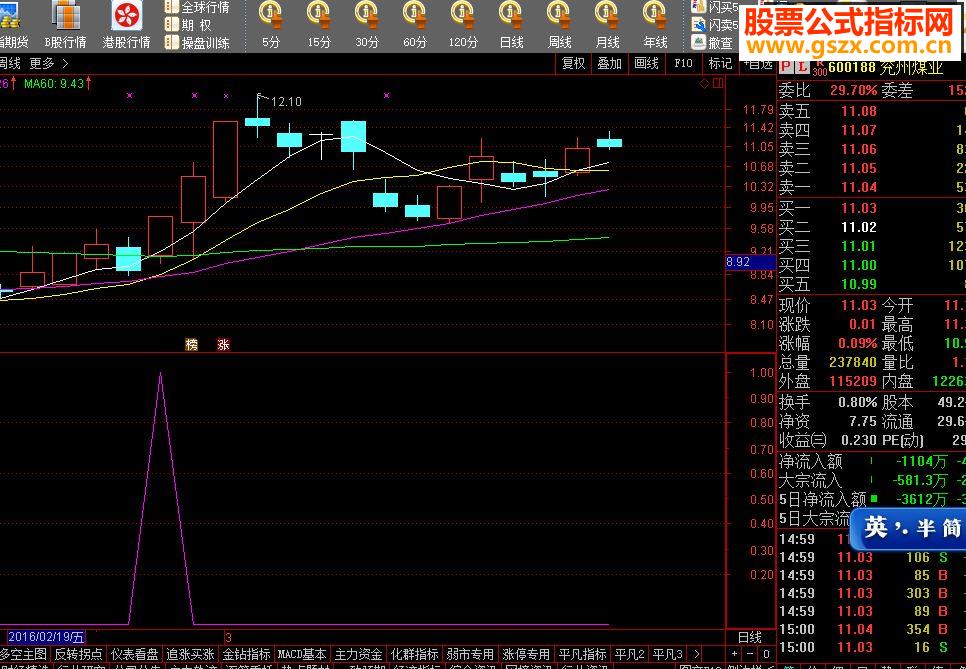Image resolution: width=966 pixels, height=669 pixels.
Task: Open 全球行情 global quotes
Action: pyautogui.click(x=198, y=7)
